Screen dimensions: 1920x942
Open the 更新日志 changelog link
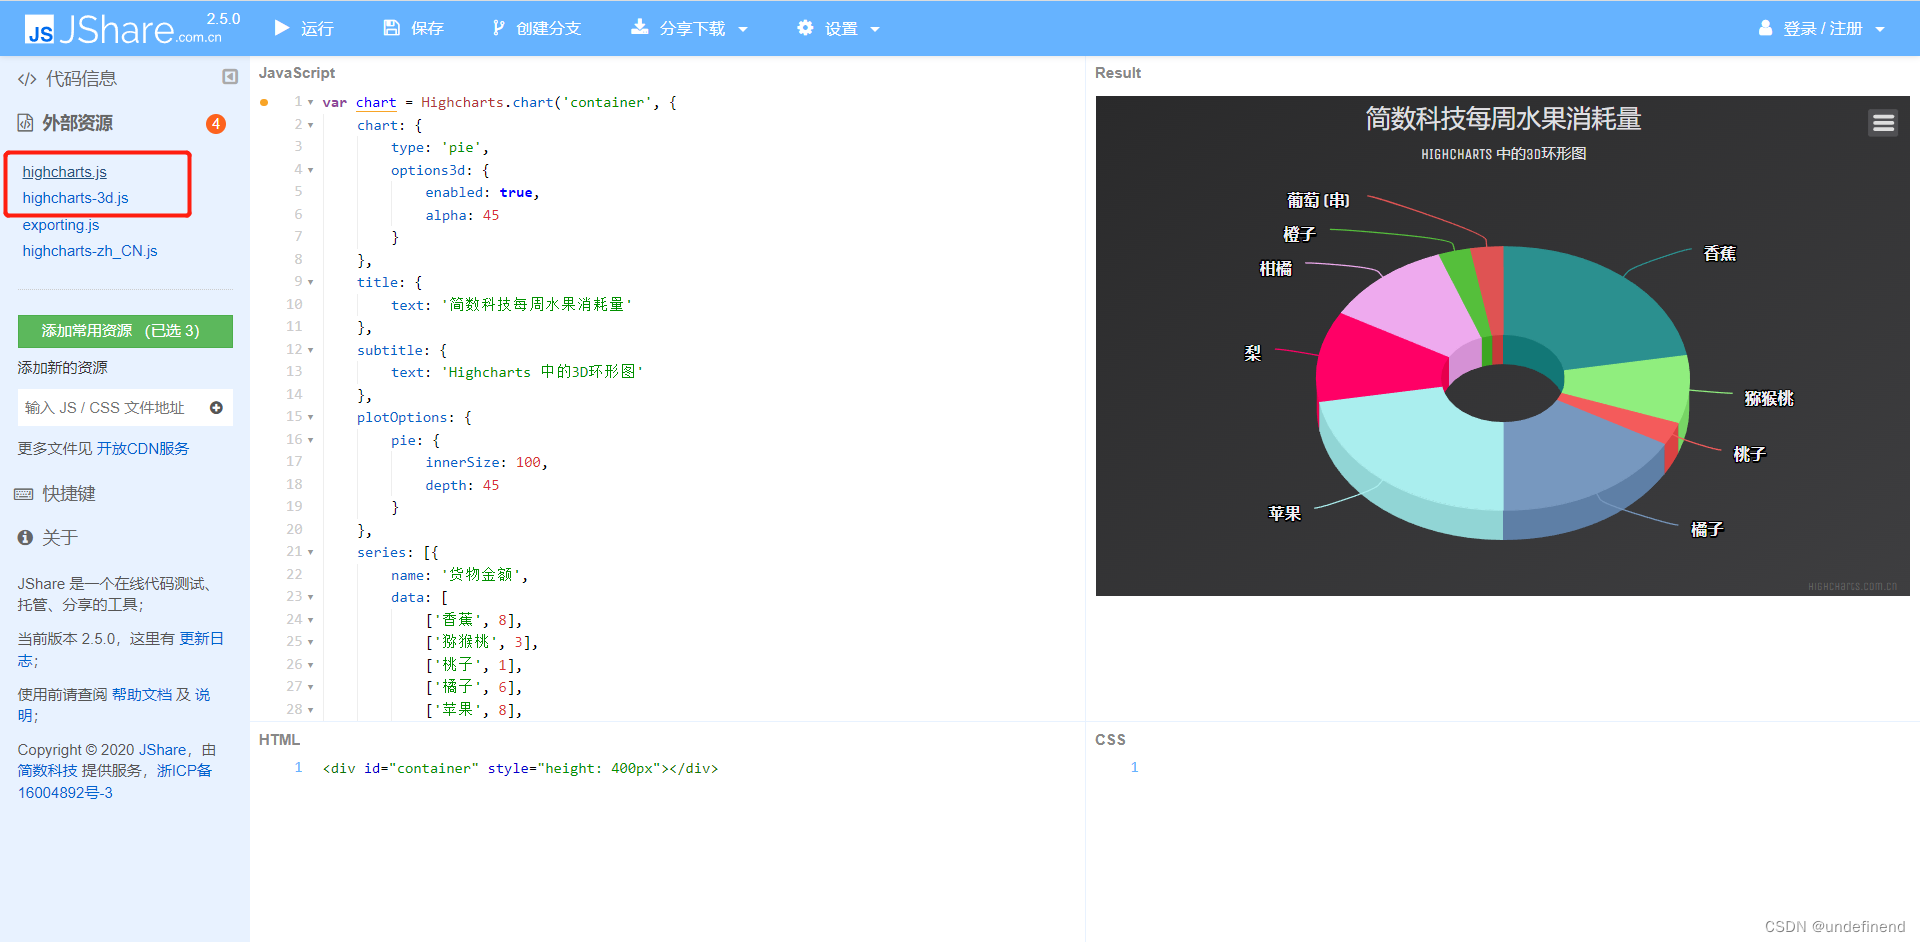pyautogui.click(x=201, y=639)
